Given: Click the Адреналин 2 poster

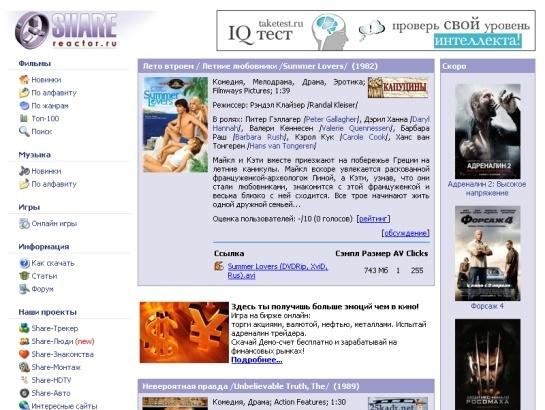Looking at the screenshot, I should (x=488, y=131).
